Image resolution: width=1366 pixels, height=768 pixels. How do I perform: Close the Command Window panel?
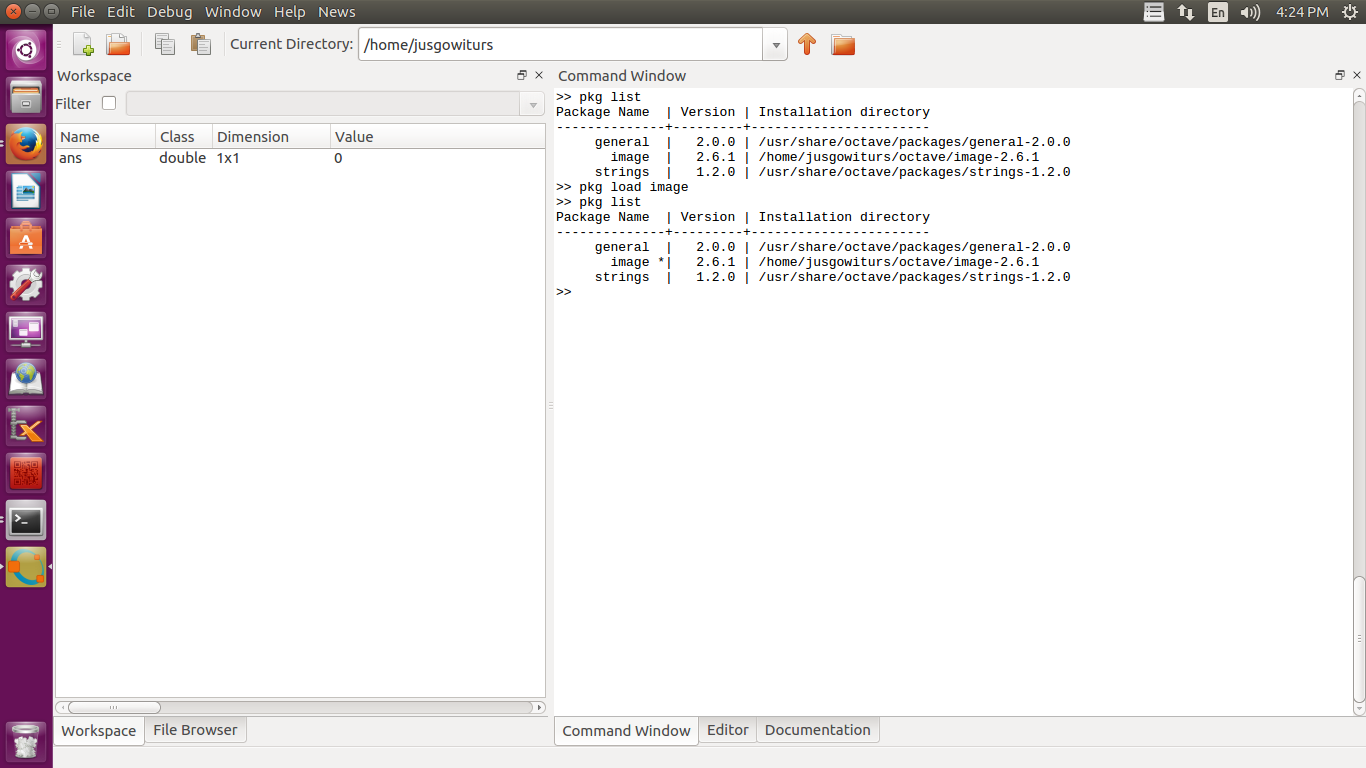pos(1357,75)
